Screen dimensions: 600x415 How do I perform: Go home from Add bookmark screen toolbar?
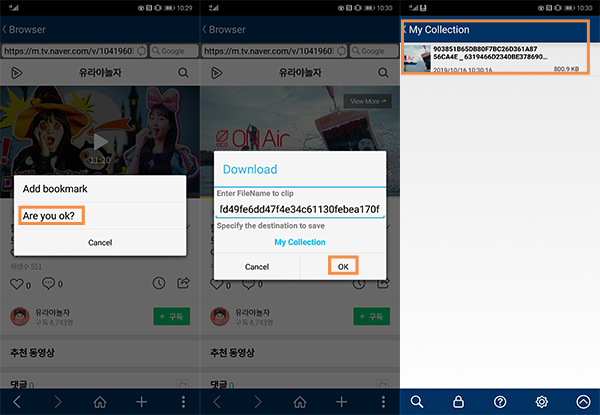100,402
